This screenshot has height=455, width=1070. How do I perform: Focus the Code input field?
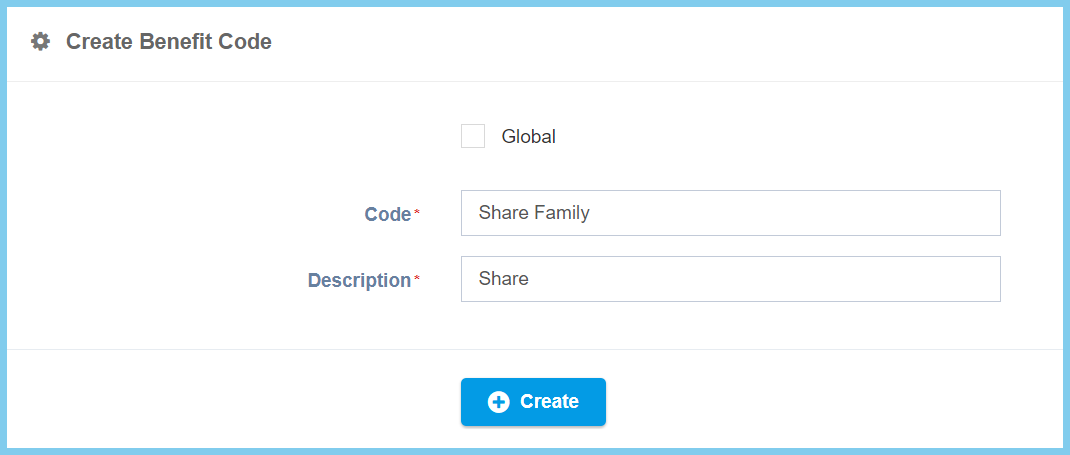(730, 213)
